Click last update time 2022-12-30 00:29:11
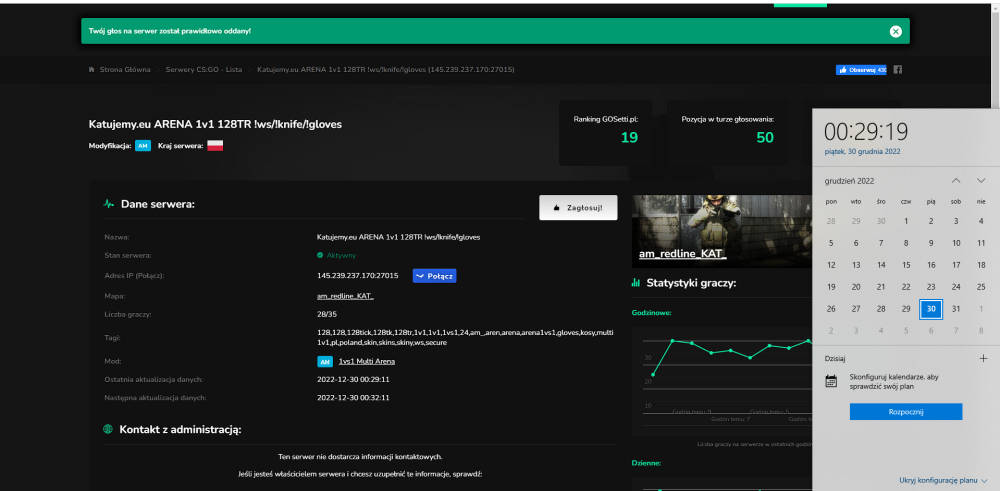Viewport: 1000px width, 491px height. pos(353,379)
